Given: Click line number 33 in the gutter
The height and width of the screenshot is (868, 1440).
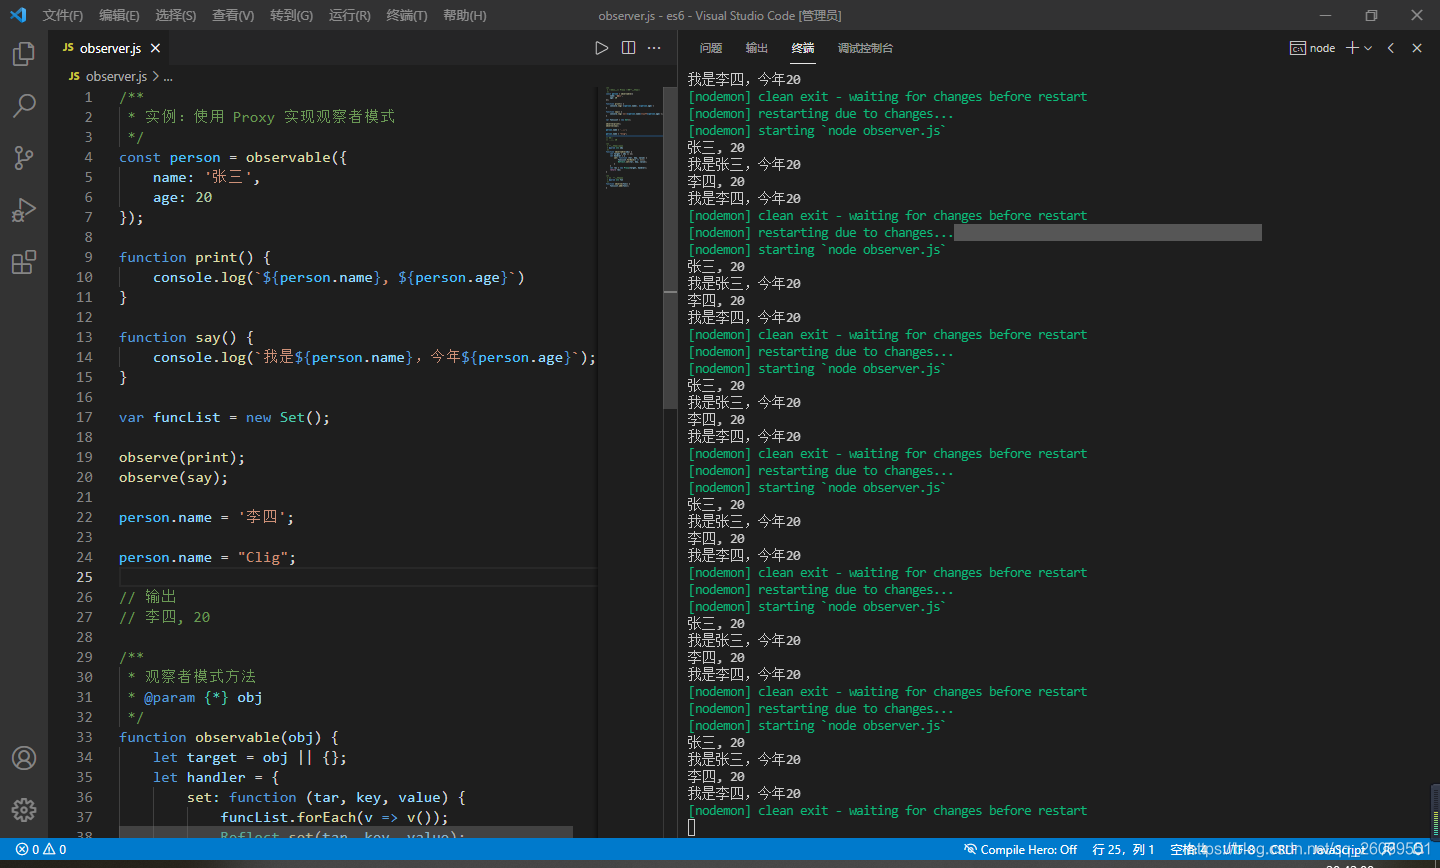Looking at the screenshot, I should 84,737.
